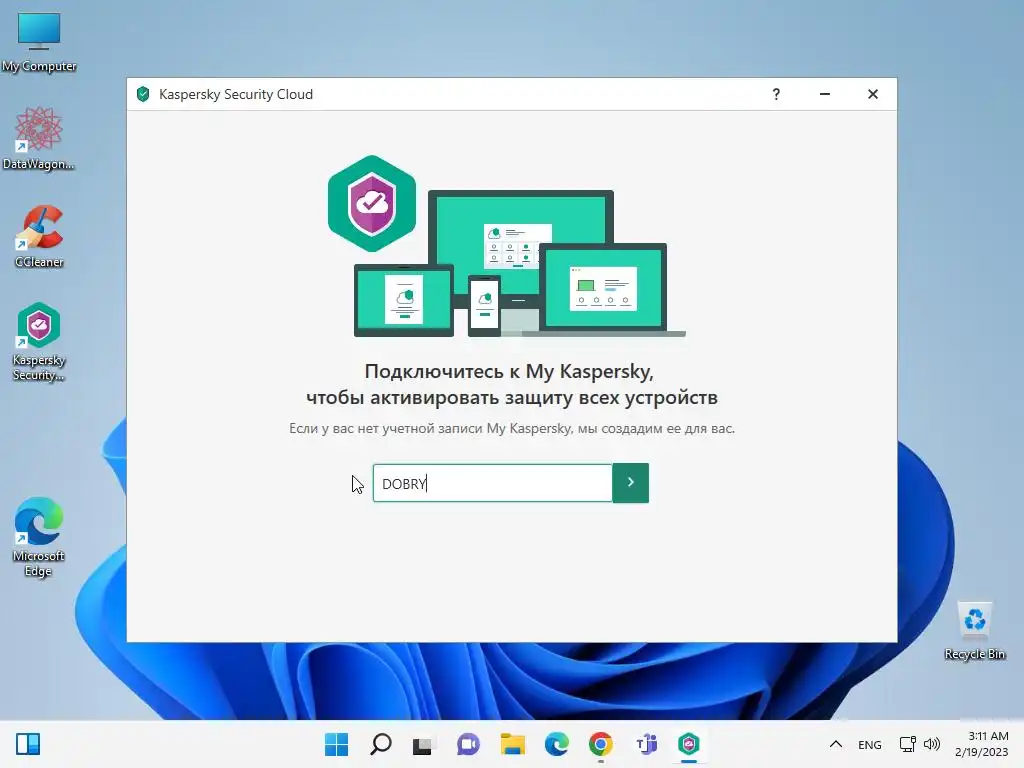This screenshot has width=1024, height=768.
Task: Click the Kaspersky shield icon in the title bar
Action: click(143, 94)
